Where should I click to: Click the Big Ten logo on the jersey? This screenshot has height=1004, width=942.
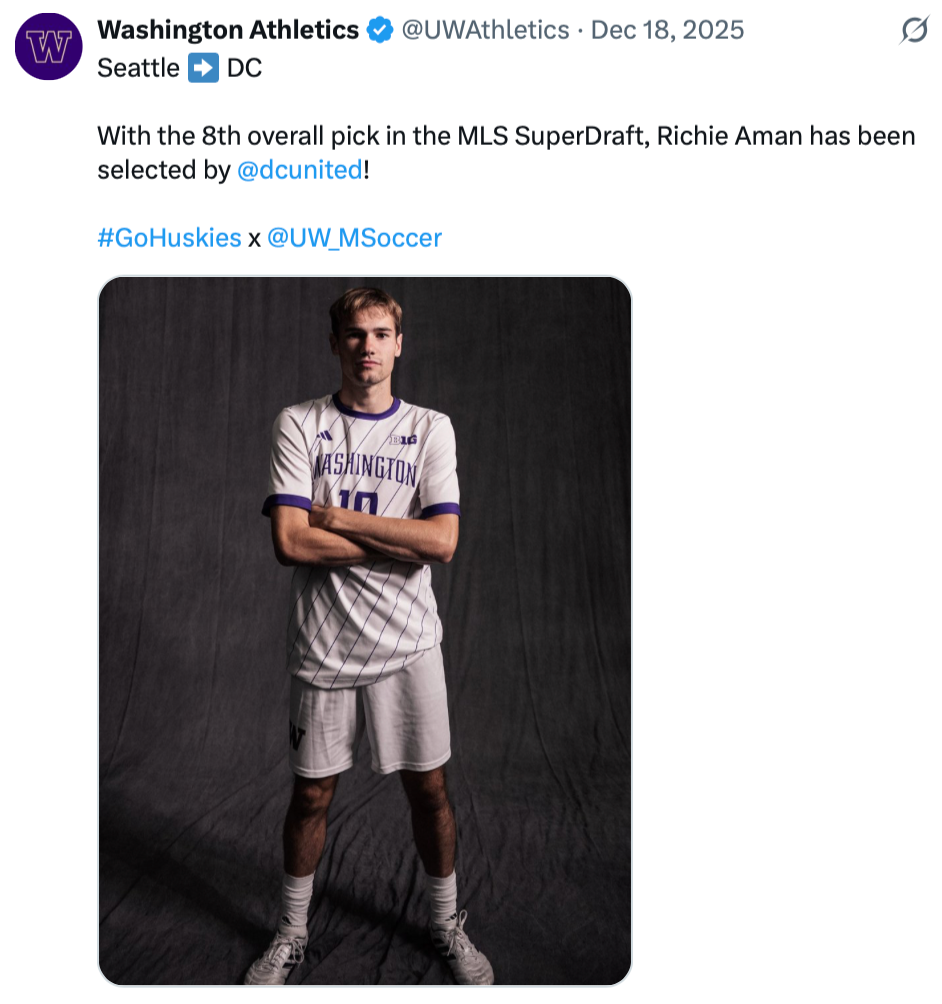tap(403, 440)
